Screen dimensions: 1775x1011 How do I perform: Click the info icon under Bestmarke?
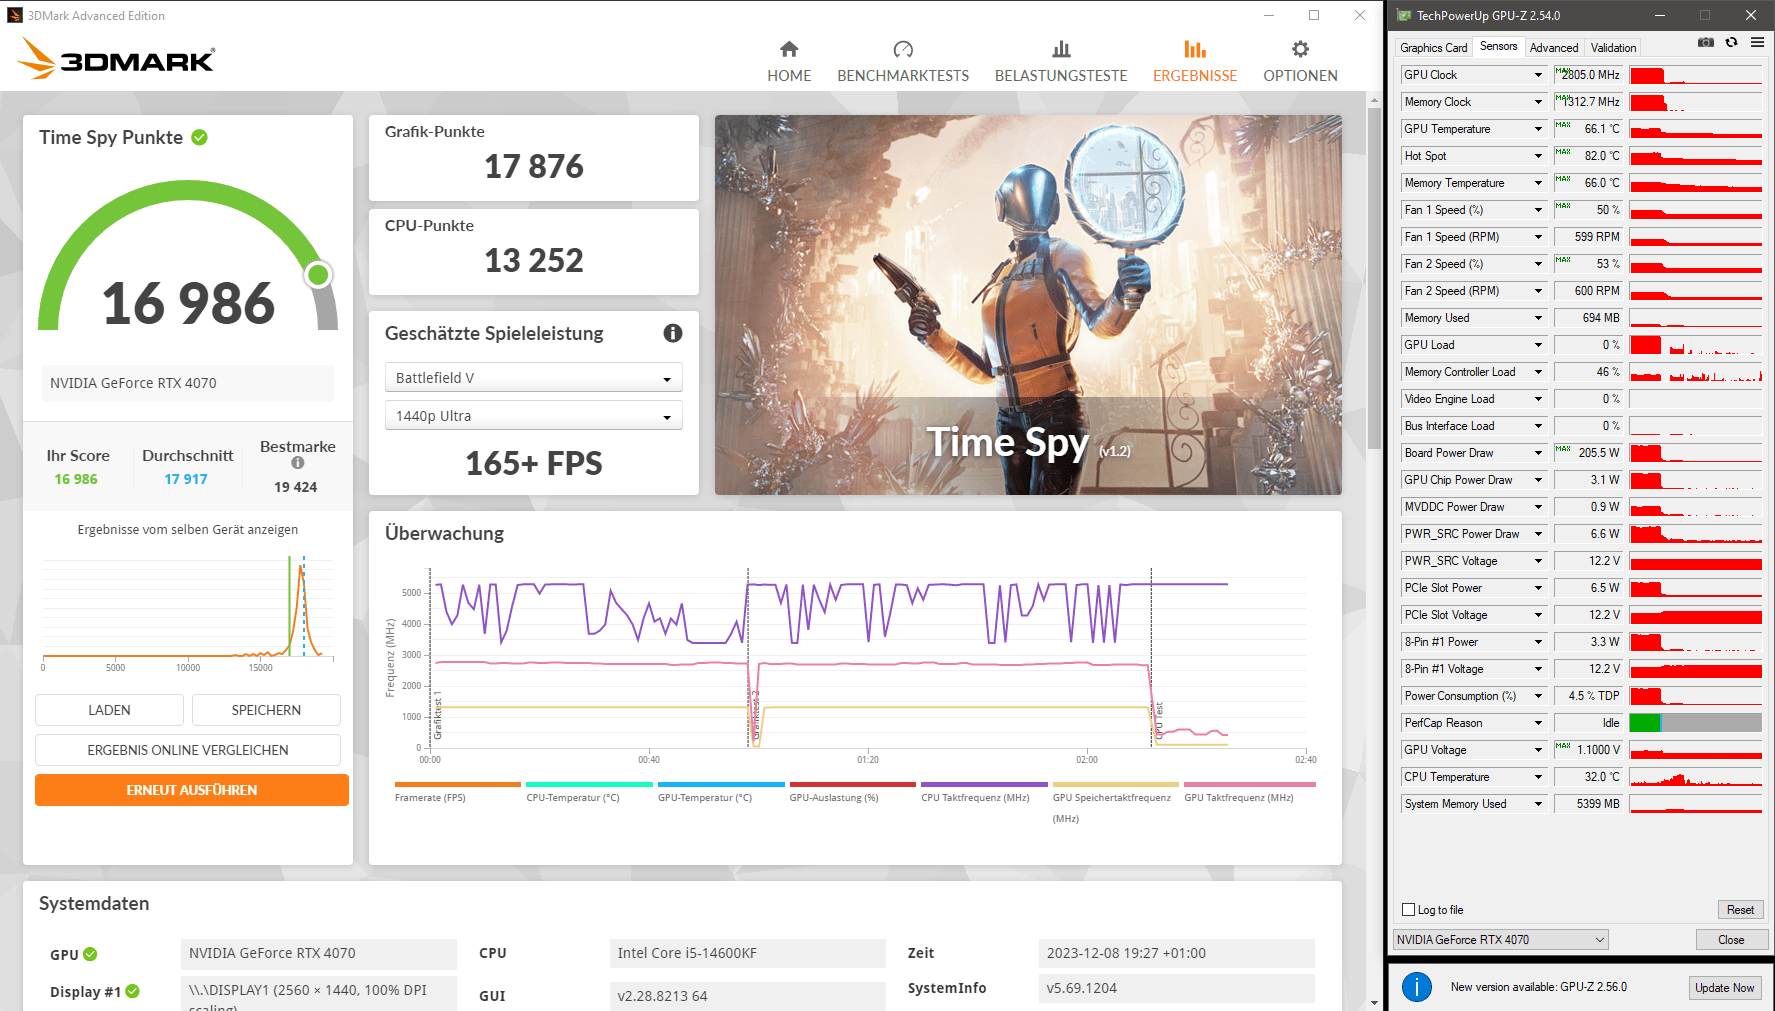pyautogui.click(x=297, y=463)
